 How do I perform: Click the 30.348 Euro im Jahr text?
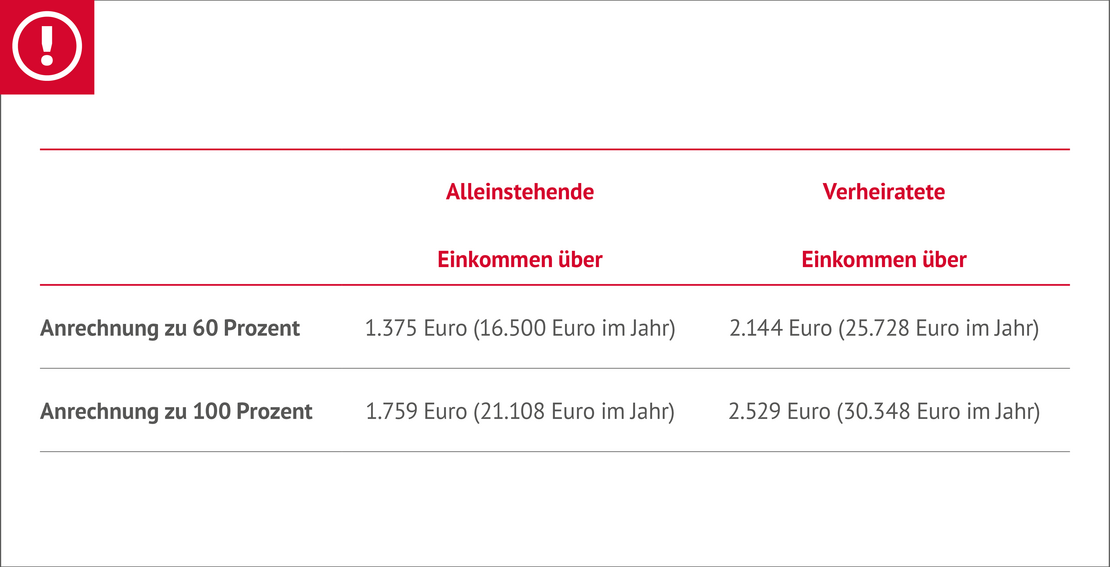(x=940, y=411)
